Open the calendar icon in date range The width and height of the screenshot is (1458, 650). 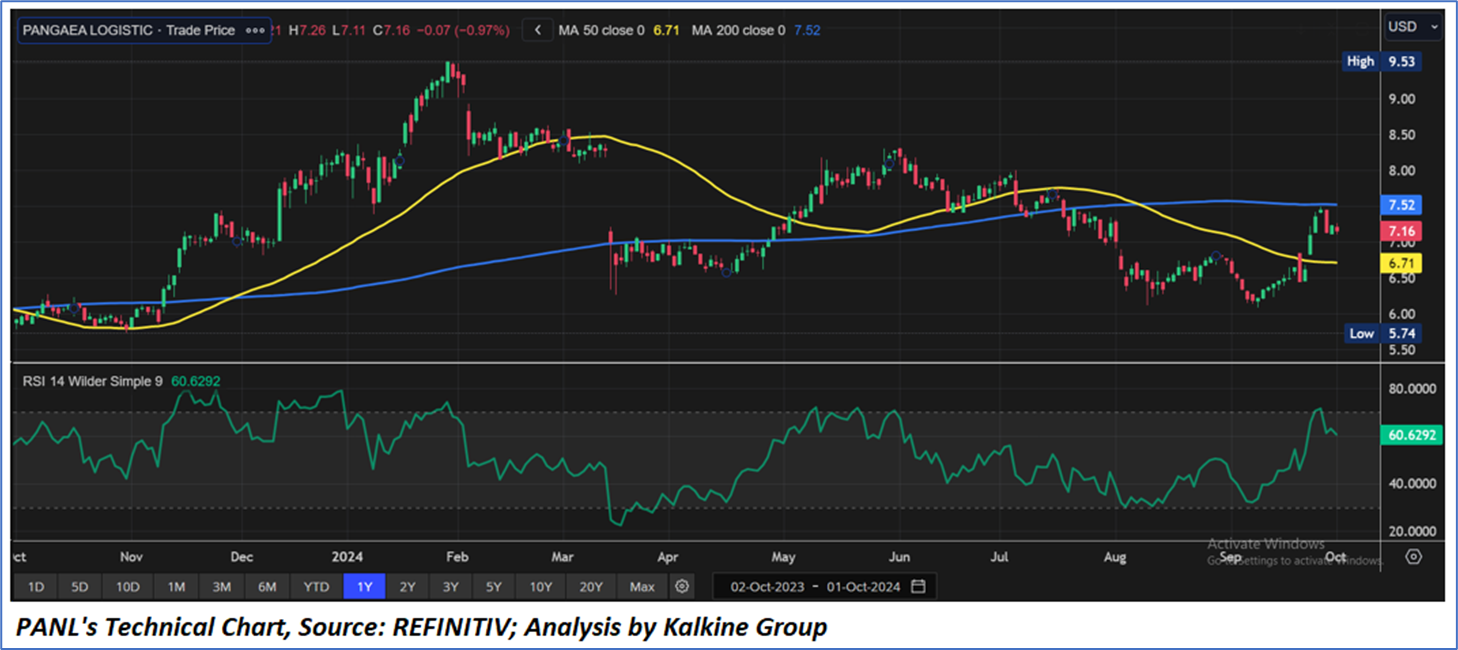pyautogui.click(x=918, y=586)
